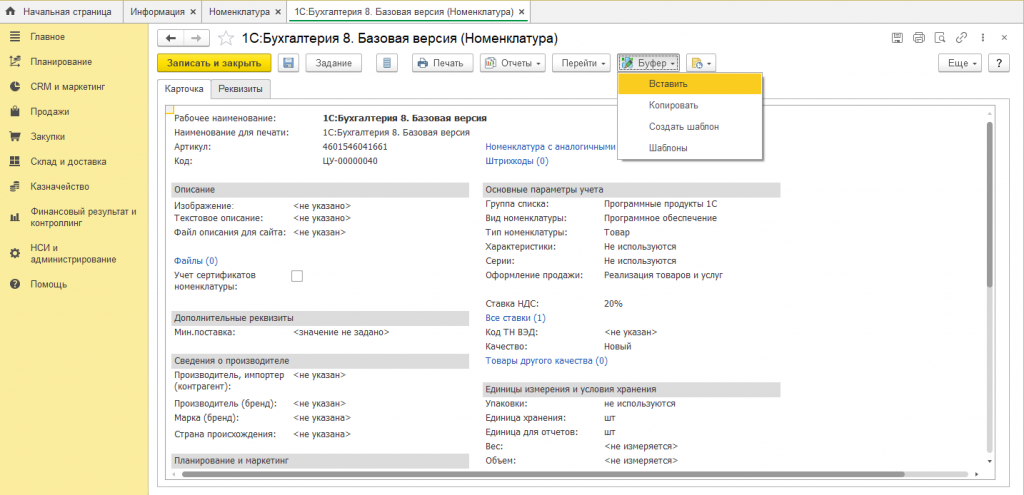
Task: Open the Еще dropdown menu
Action: coord(960,63)
